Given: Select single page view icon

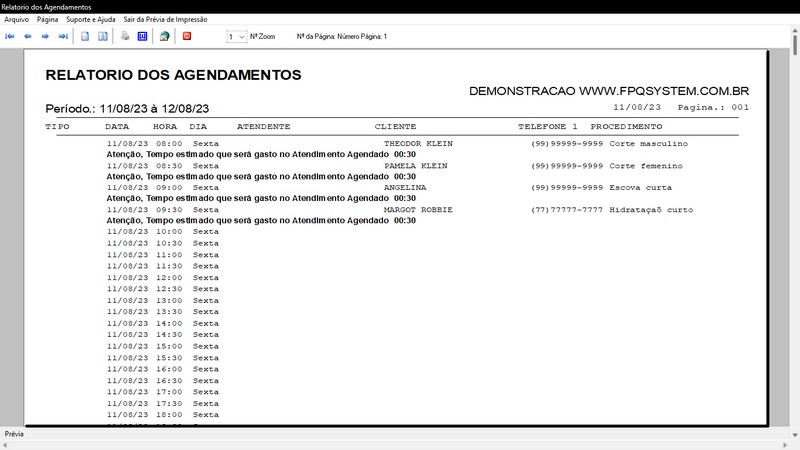Looking at the screenshot, I should point(85,36).
